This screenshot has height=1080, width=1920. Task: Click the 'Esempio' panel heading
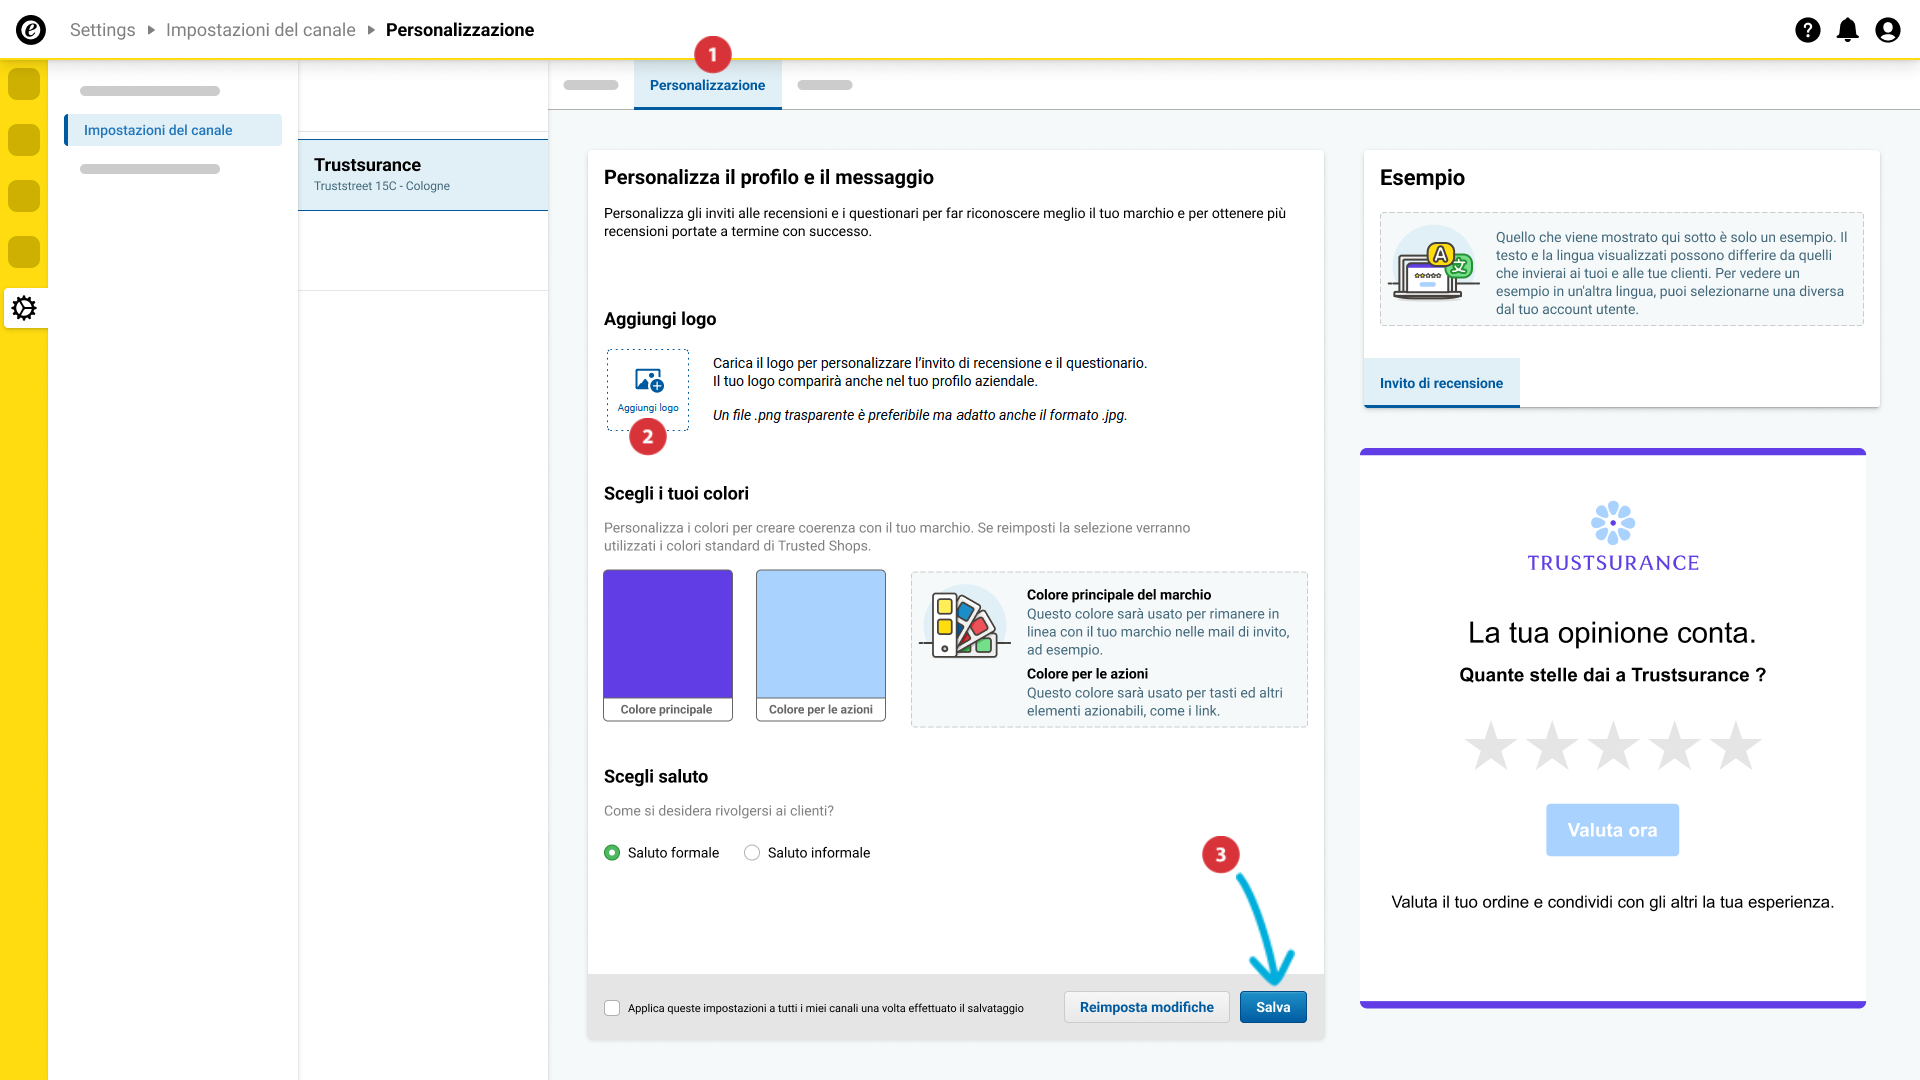(x=1422, y=178)
